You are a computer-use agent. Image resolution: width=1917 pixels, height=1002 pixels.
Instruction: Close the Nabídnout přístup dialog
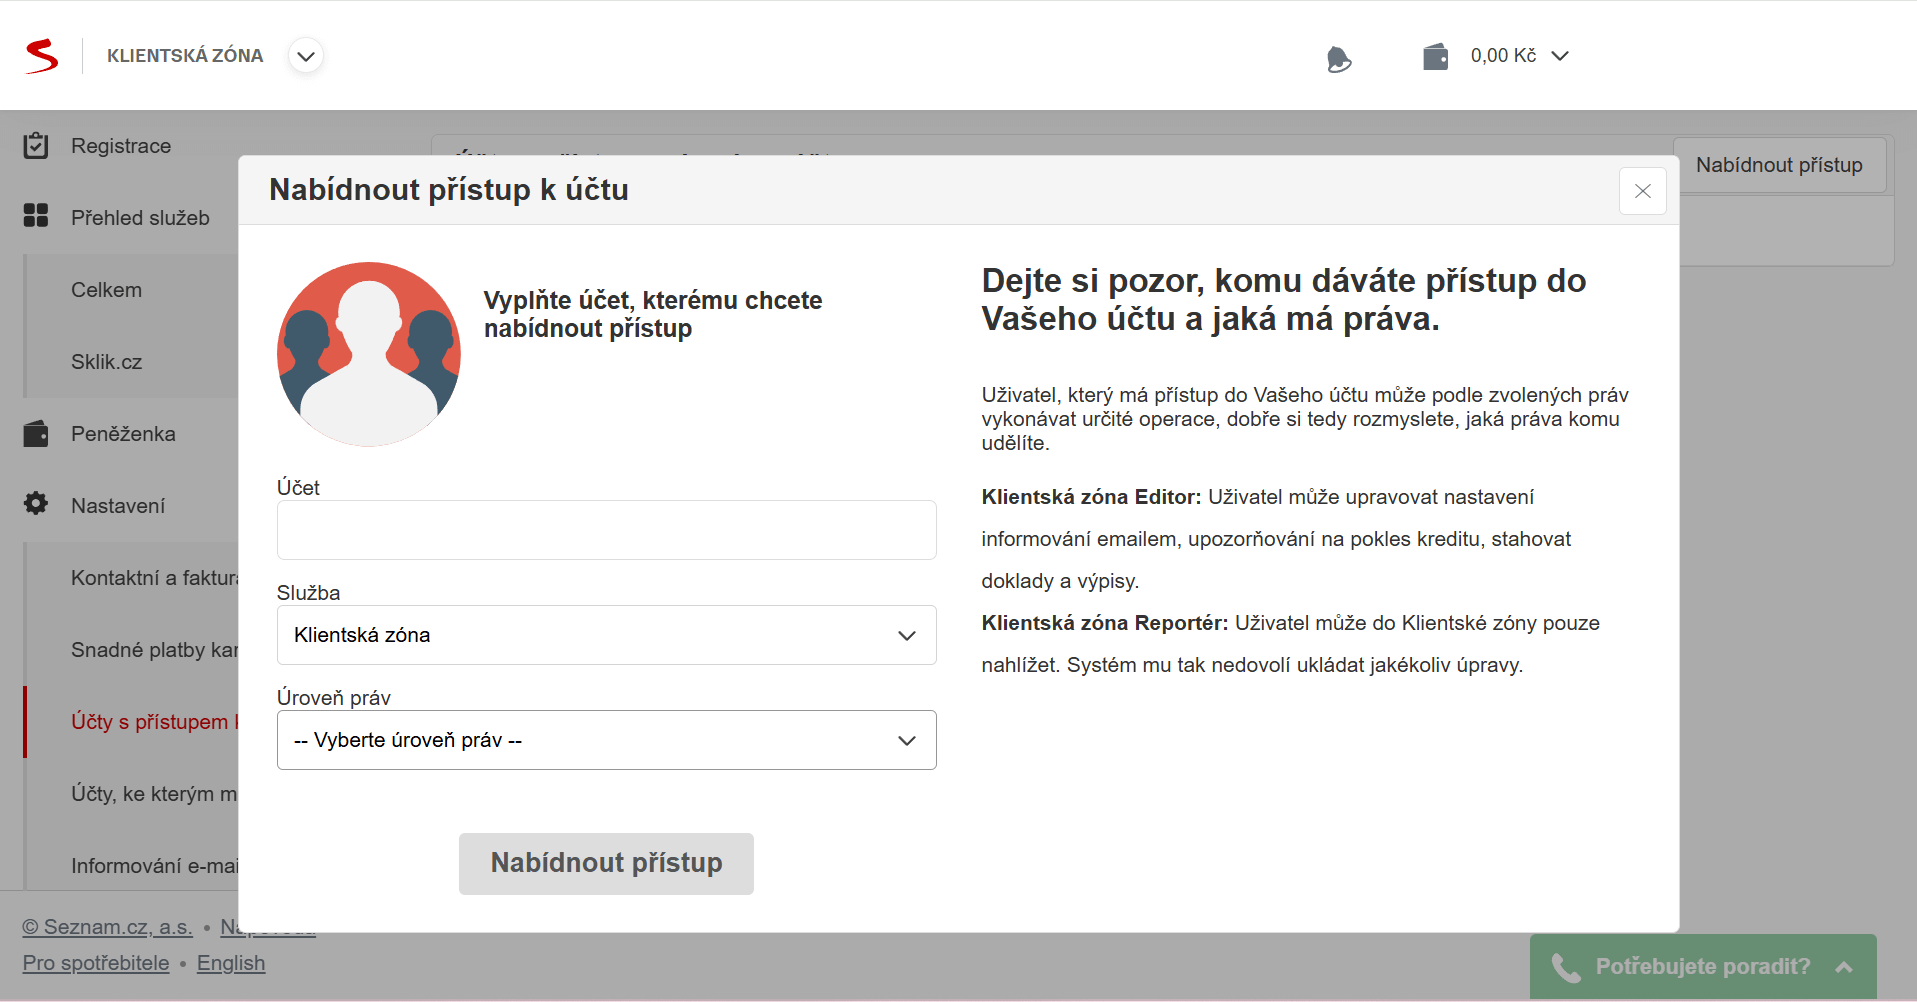point(1642,191)
